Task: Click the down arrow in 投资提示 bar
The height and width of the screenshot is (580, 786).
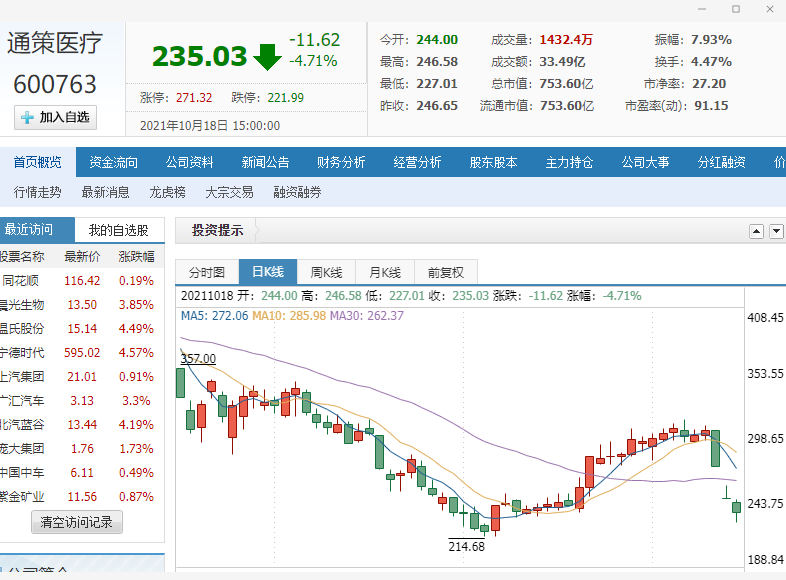Action: pyautogui.click(x=776, y=231)
